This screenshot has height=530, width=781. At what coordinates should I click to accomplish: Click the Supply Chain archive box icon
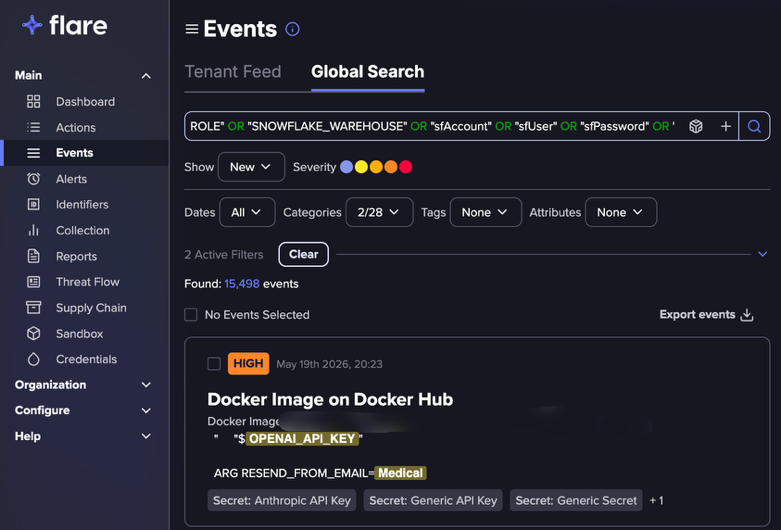tap(33, 307)
